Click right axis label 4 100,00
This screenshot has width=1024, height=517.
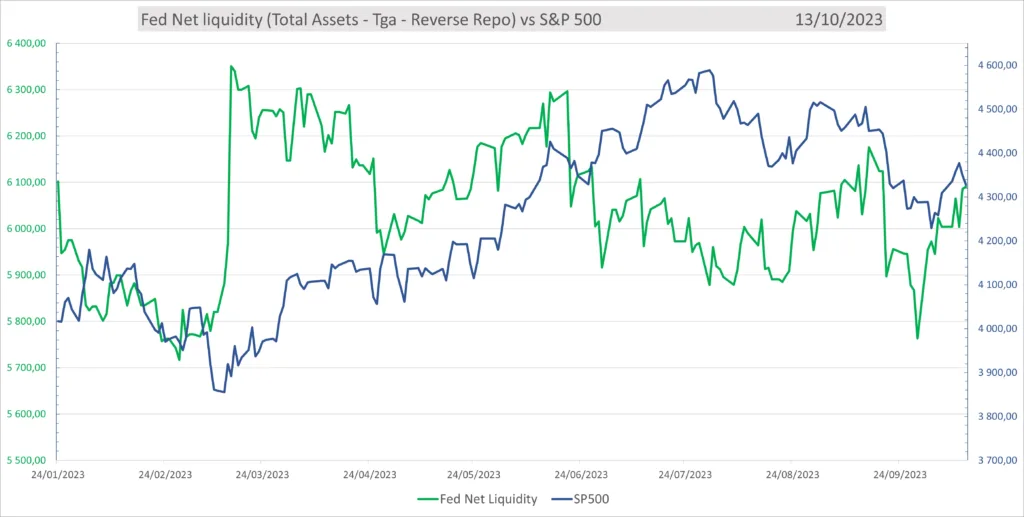997,285
